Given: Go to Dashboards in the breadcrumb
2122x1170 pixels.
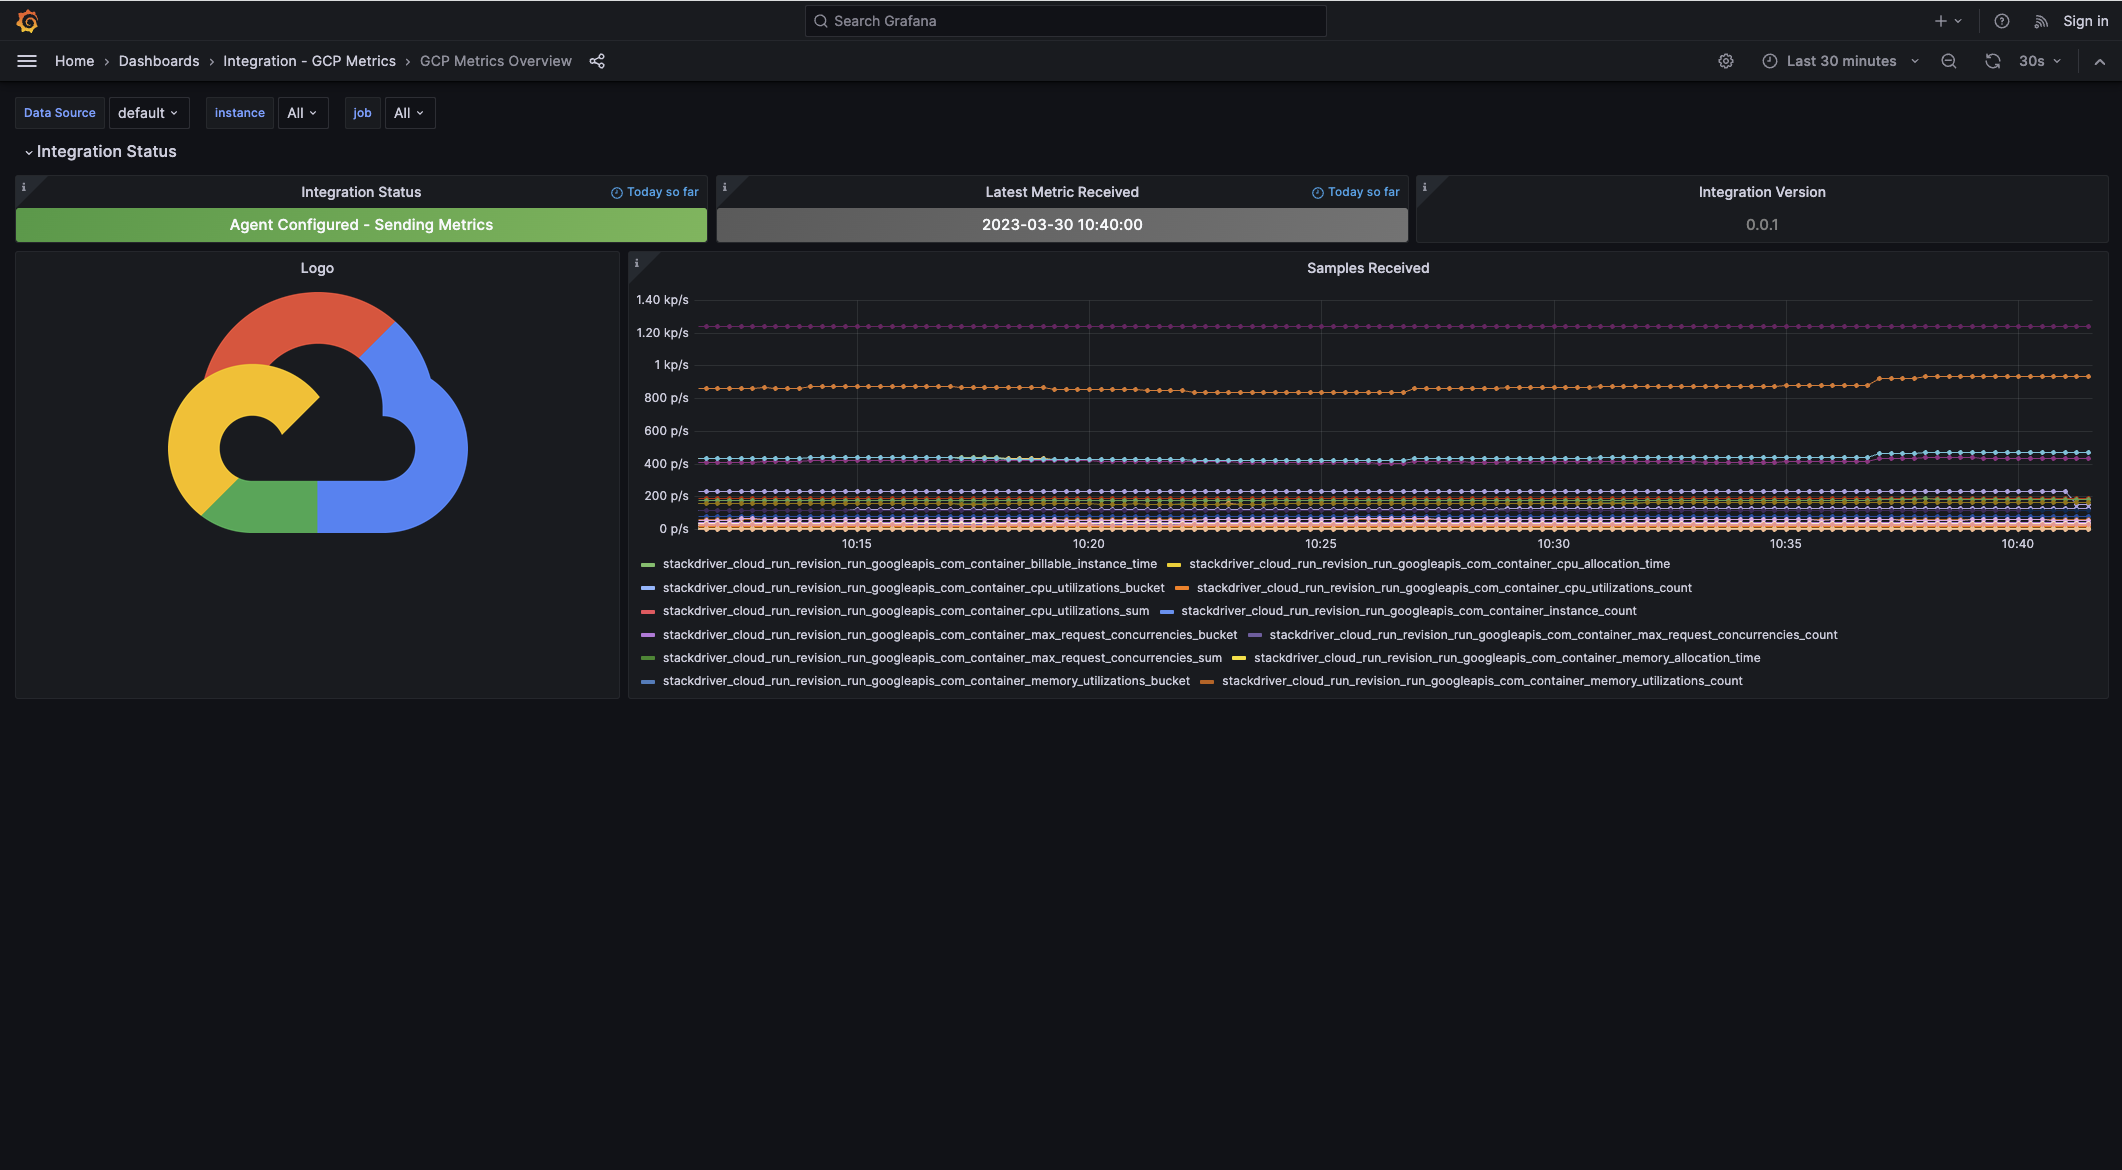Looking at the screenshot, I should pos(158,61).
